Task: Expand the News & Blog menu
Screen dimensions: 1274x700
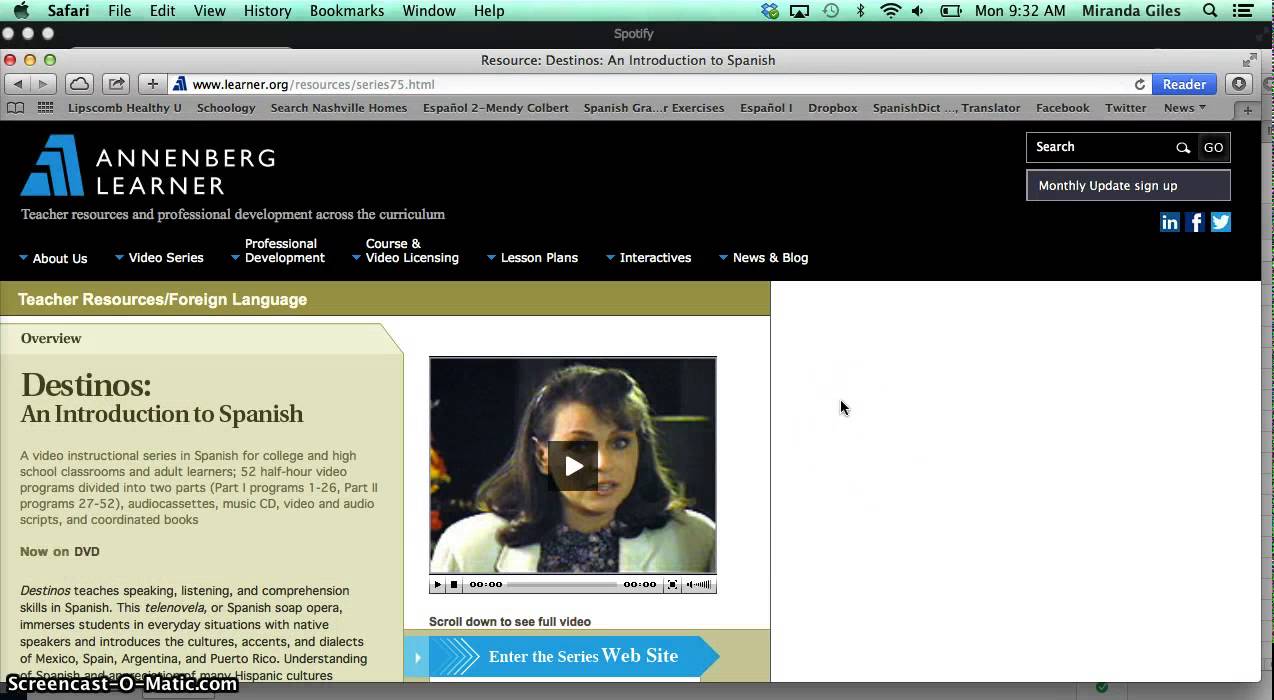Action: coord(763,258)
